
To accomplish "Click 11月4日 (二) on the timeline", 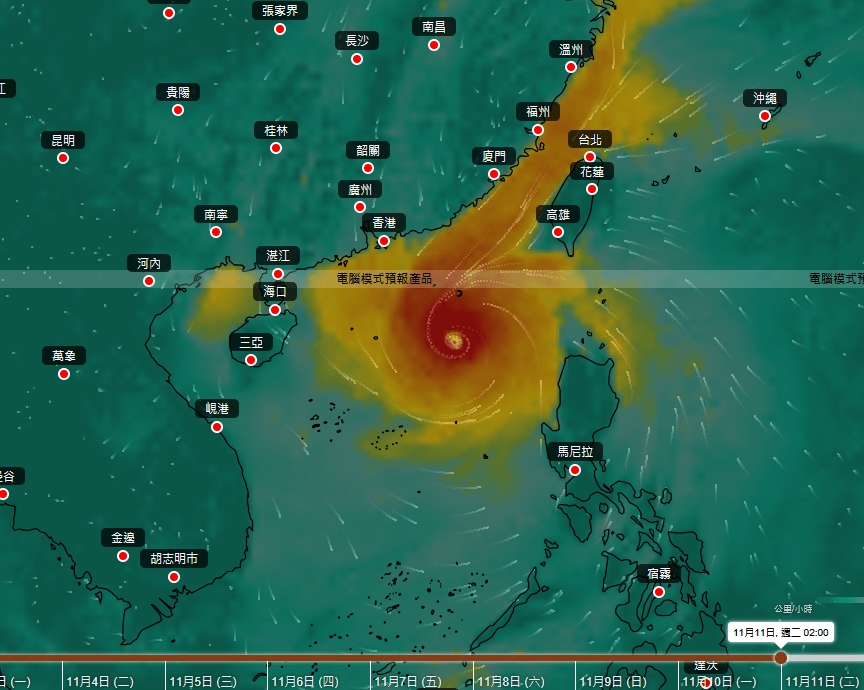I will tap(99, 681).
